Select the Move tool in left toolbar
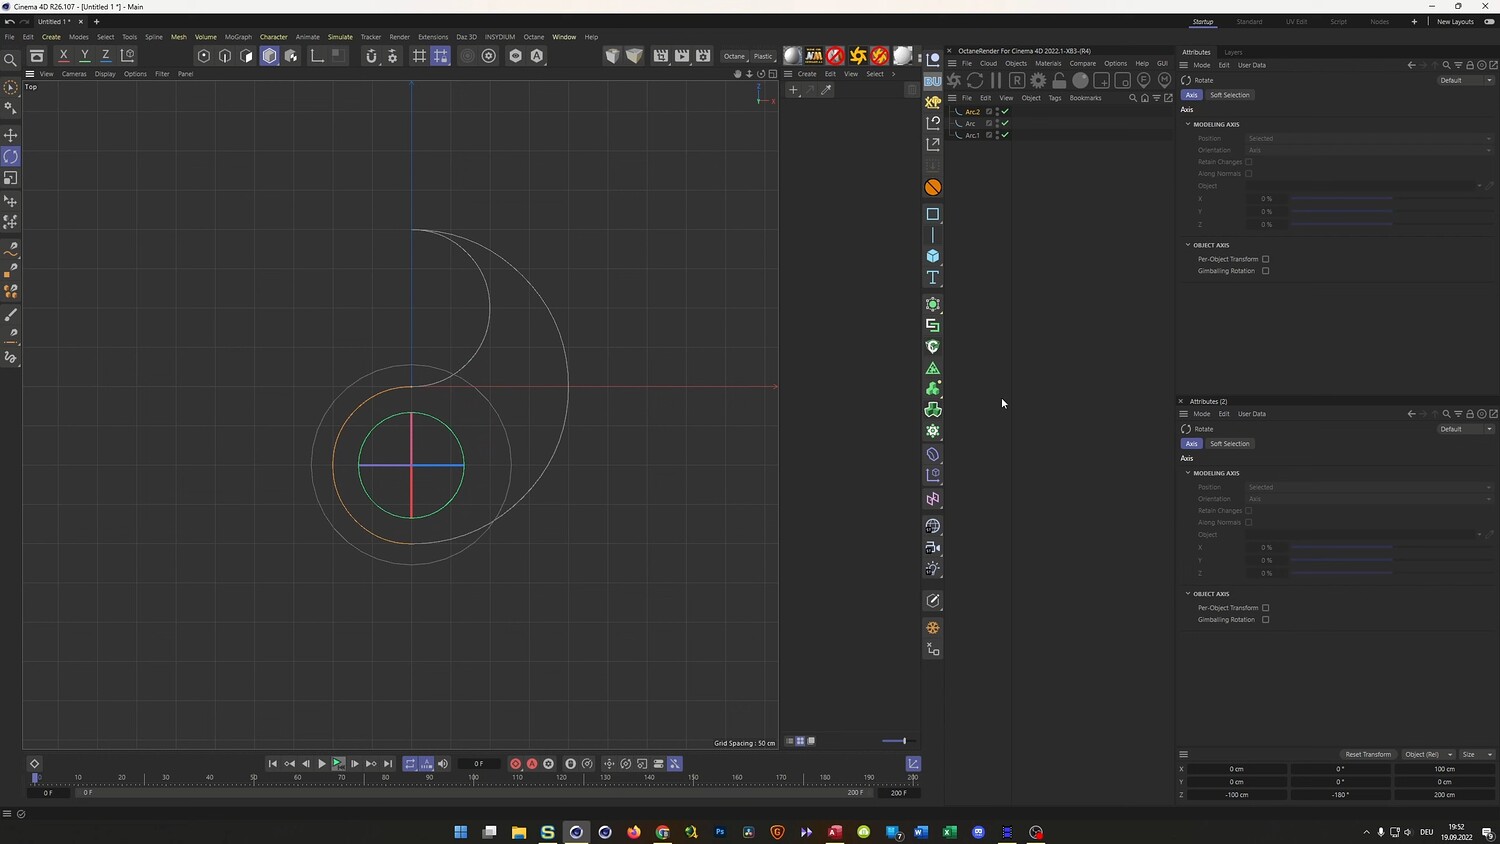This screenshot has width=1500, height=844. coord(11,135)
